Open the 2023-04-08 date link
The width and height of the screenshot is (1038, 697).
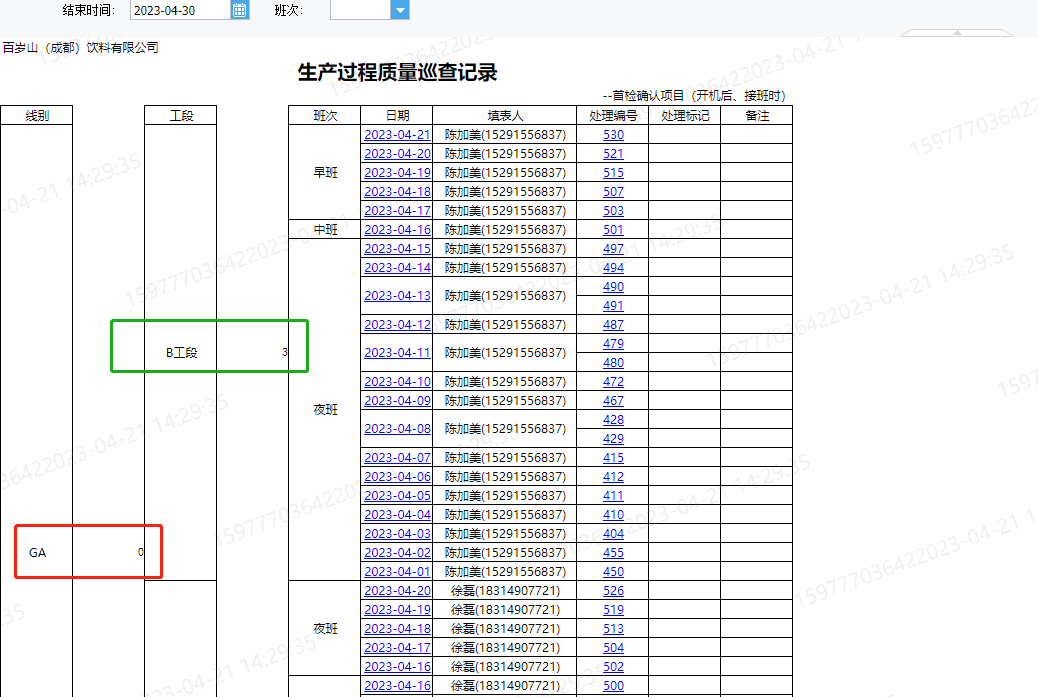[397, 429]
